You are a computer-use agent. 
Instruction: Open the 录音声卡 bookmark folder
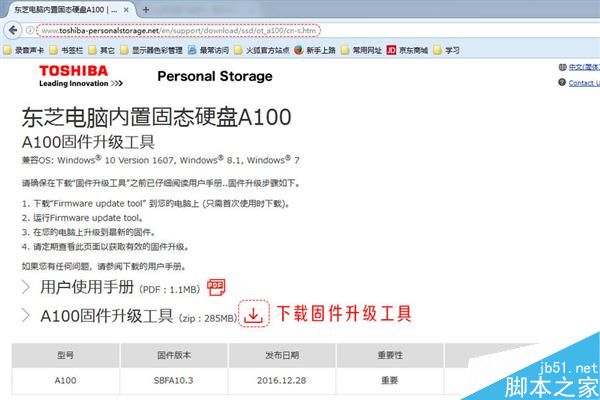tap(24, 50)
